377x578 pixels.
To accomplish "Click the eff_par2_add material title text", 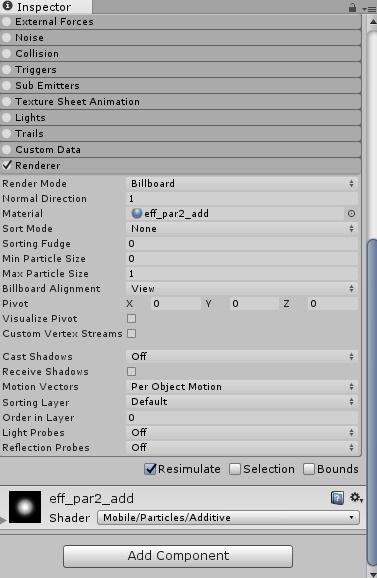I will (91, 498).
